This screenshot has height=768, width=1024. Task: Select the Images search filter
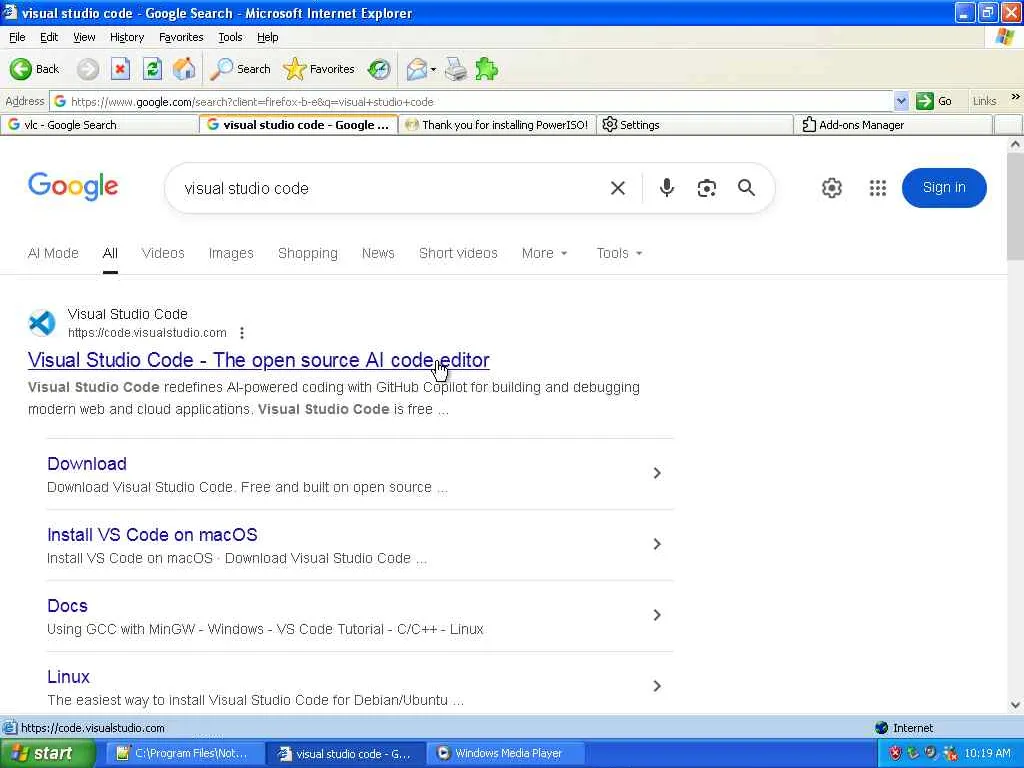(x=231, y=253)
